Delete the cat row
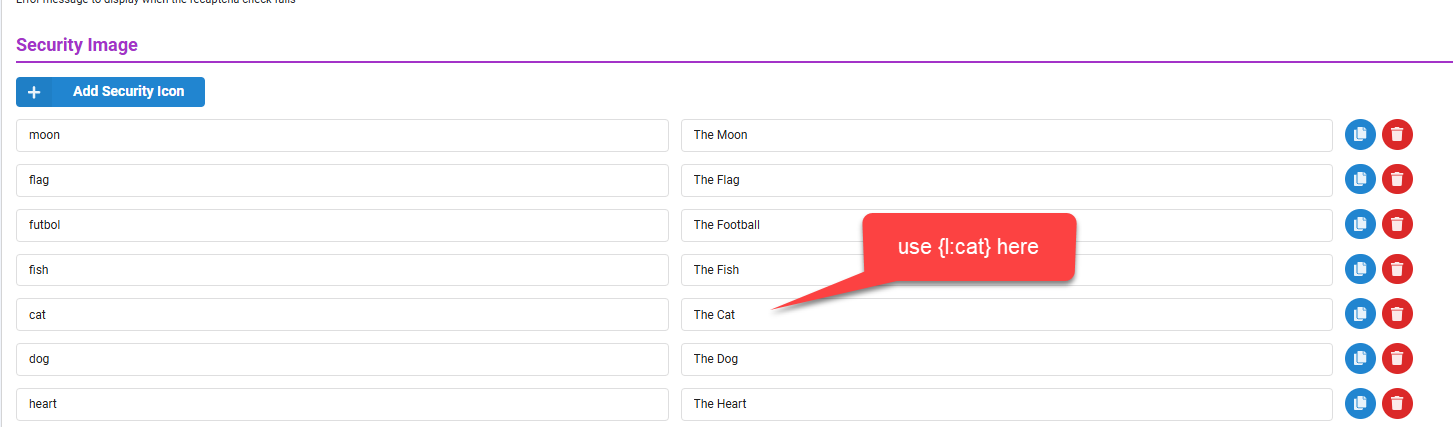Viewport: 1453px width, 427px height. (x=1398, y=314)
